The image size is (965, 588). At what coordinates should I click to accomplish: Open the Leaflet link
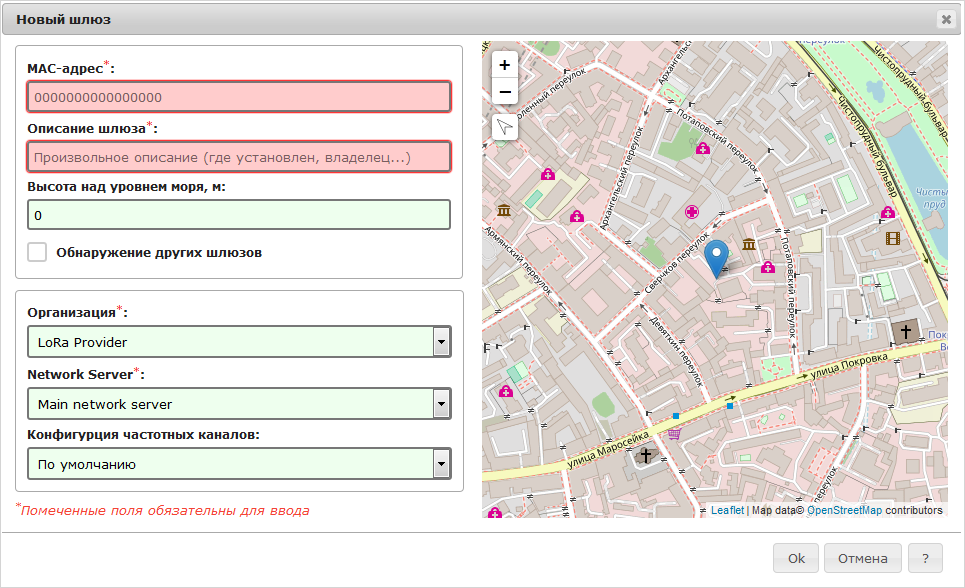[x=727, y=510]
